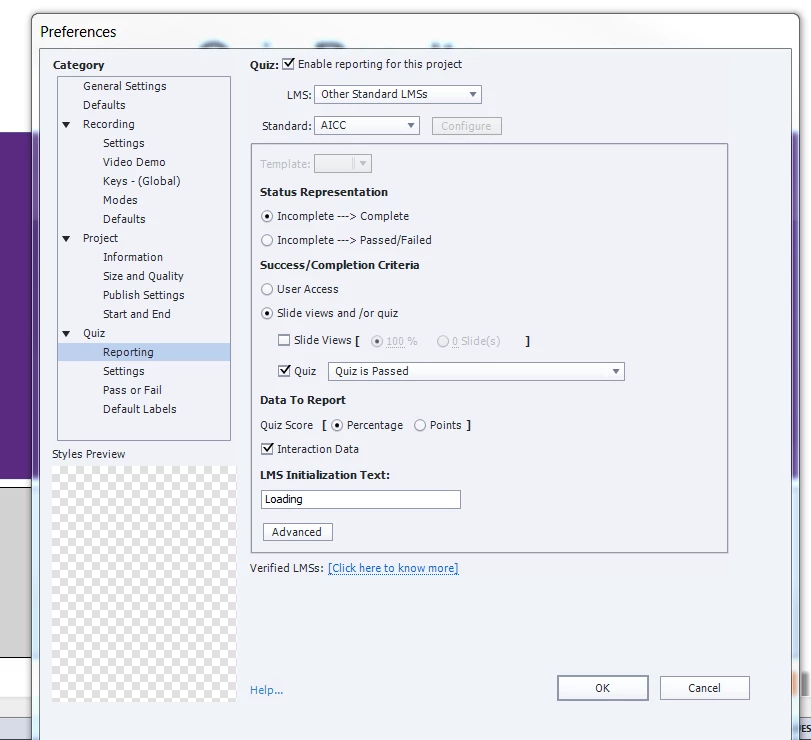
Task: Select Publish Settings category
Action: pos(144,295)
